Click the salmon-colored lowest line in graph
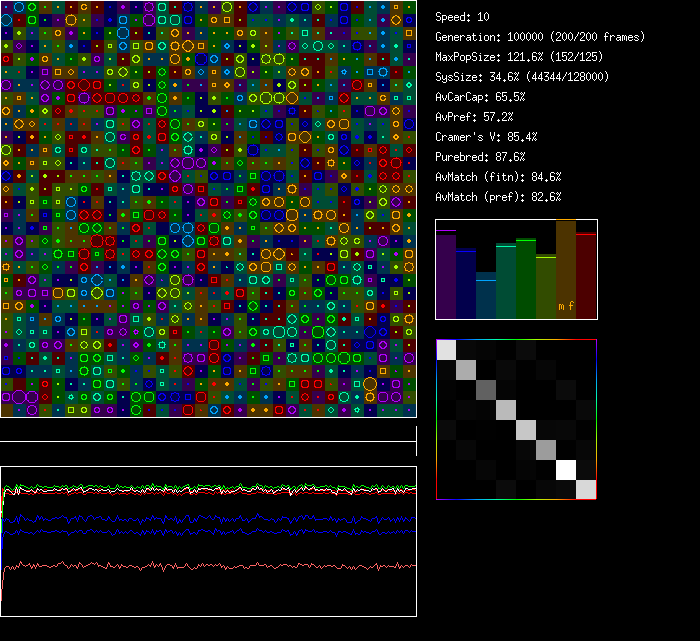This screenshot has height=641, width=700. click(x=200, y=566)
